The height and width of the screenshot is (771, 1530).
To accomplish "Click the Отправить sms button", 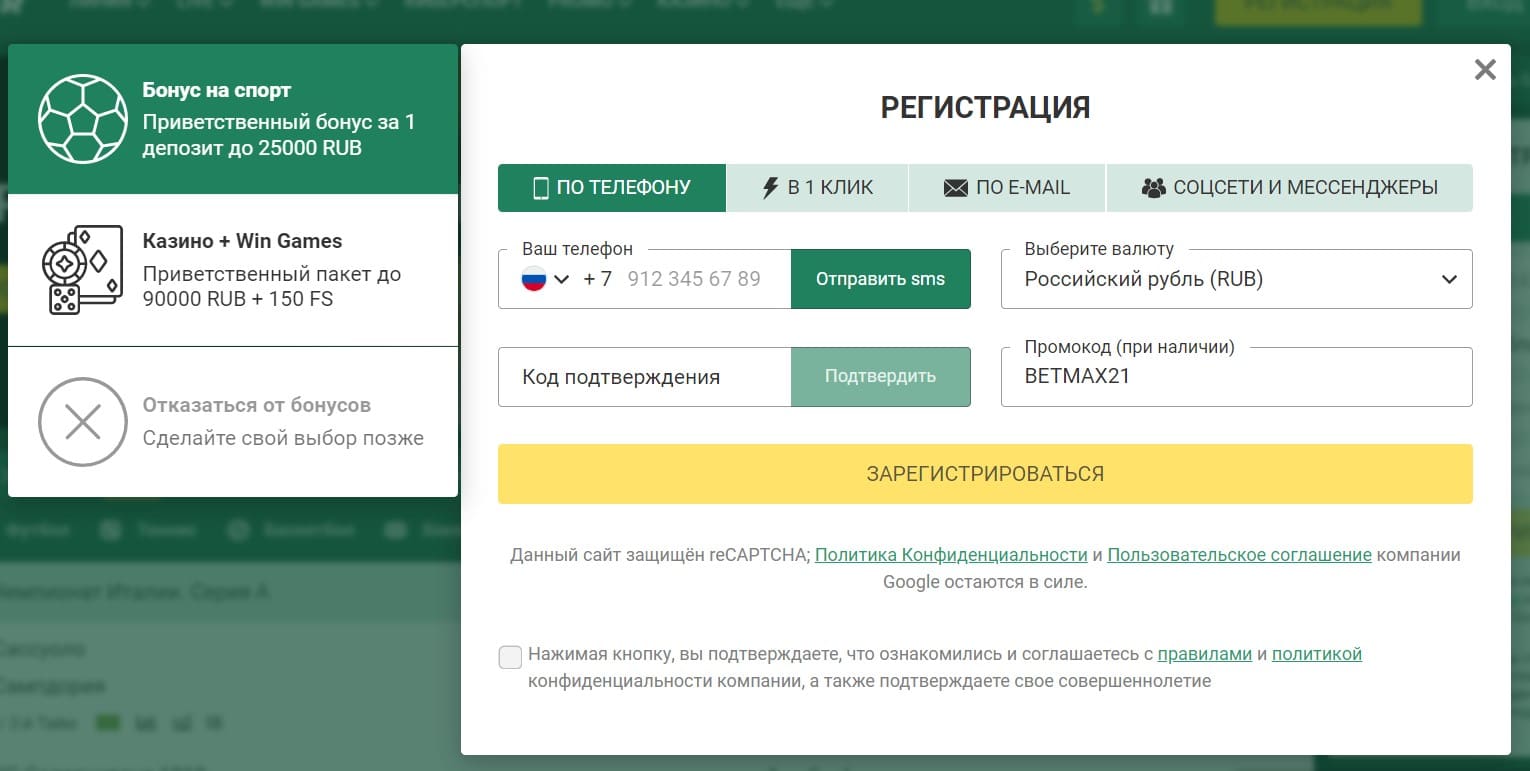I will point(880,278).
